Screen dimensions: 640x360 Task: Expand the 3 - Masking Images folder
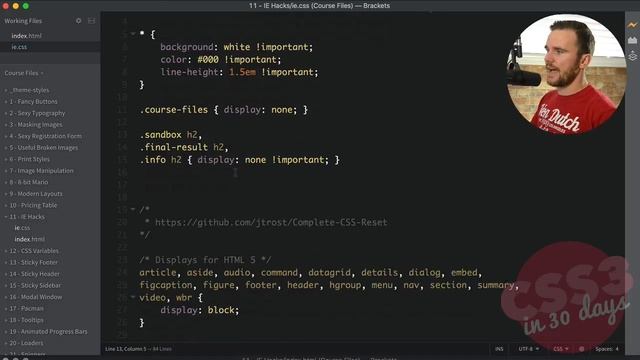tap(6, 124)
